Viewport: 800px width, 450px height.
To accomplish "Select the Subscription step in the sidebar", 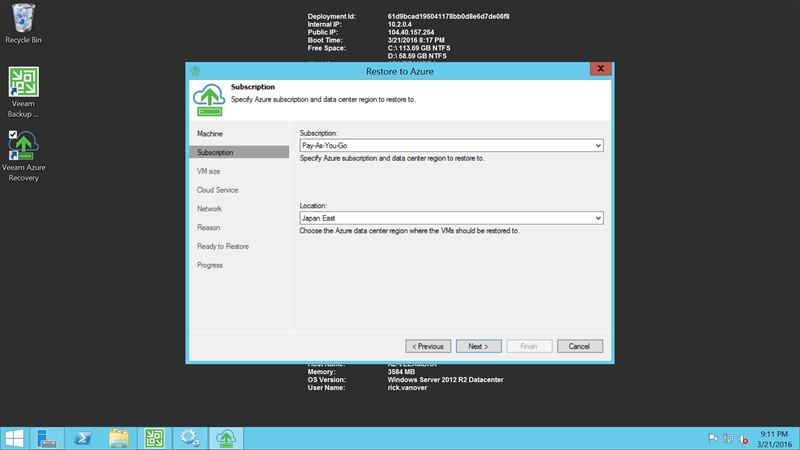I will pos(216,152).
